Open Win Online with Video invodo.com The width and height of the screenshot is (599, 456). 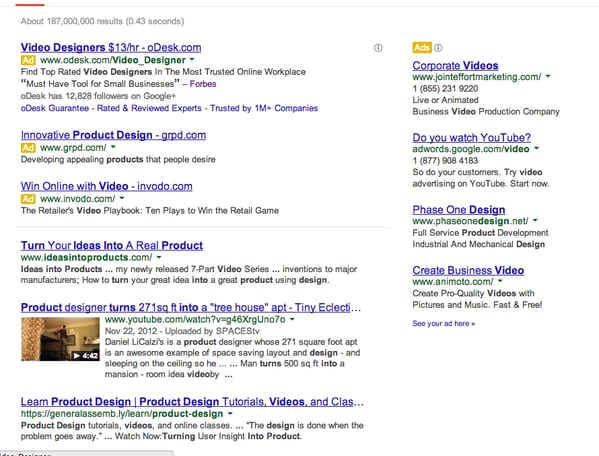(x=107, y=186)
